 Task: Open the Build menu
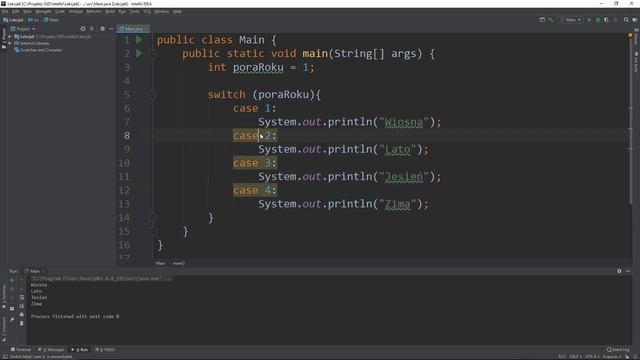pyautogui.click(x=110, y=11)
